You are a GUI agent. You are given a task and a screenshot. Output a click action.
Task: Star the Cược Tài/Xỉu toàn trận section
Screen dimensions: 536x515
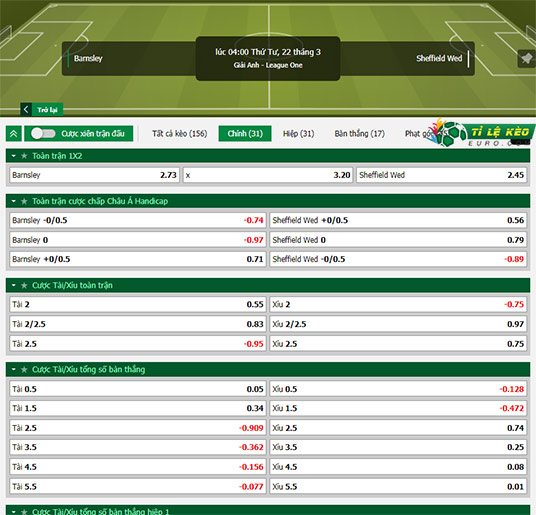[x=24, y=285]
